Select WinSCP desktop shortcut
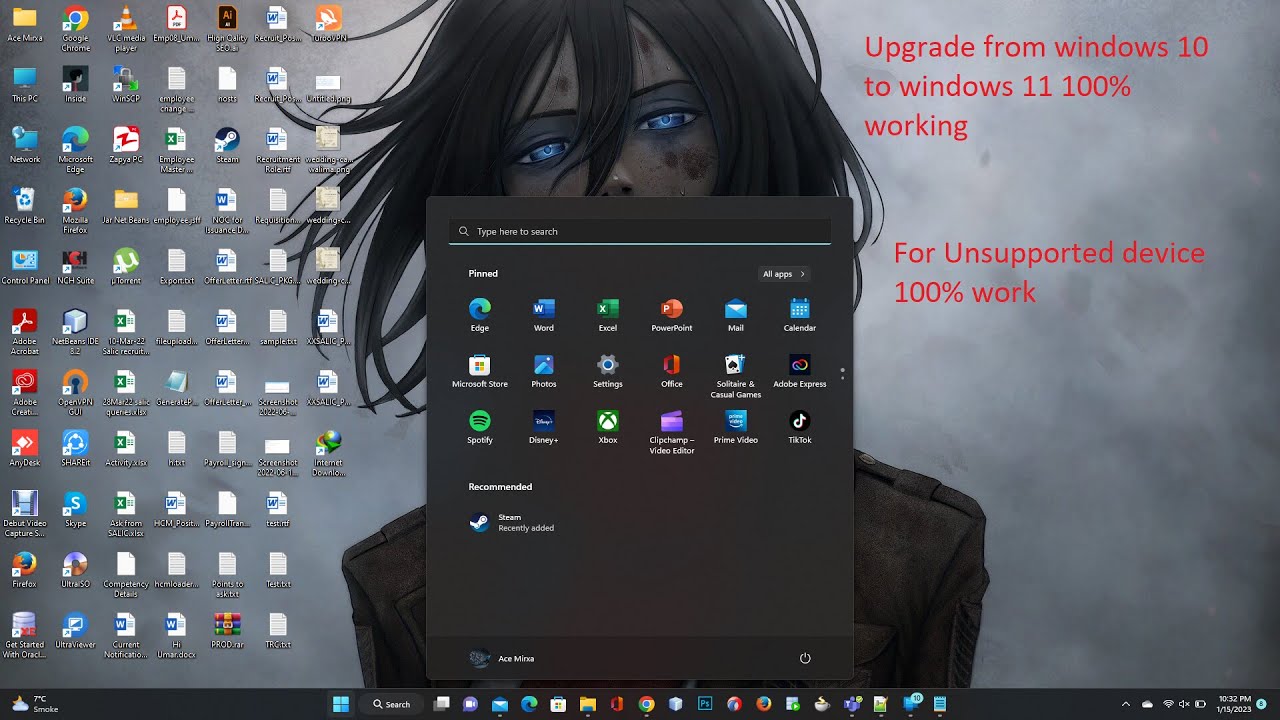Screen dimensions: 1280x720 click(126, 85)
